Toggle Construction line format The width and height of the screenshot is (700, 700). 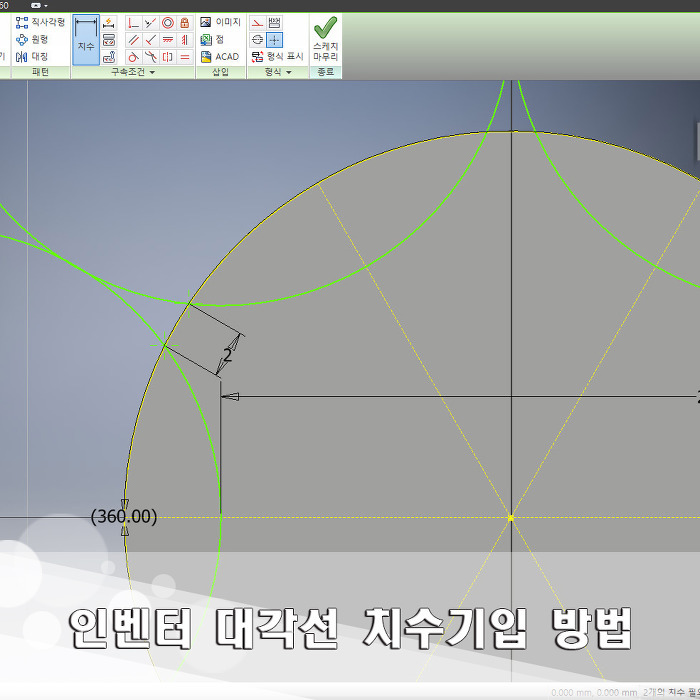tap(257, 23)
